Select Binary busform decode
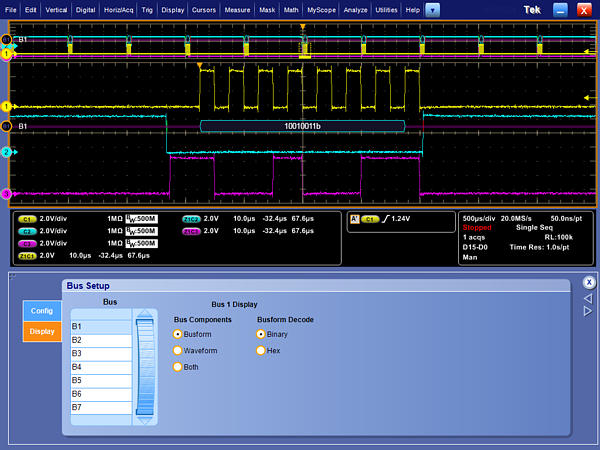 (261, 334)
